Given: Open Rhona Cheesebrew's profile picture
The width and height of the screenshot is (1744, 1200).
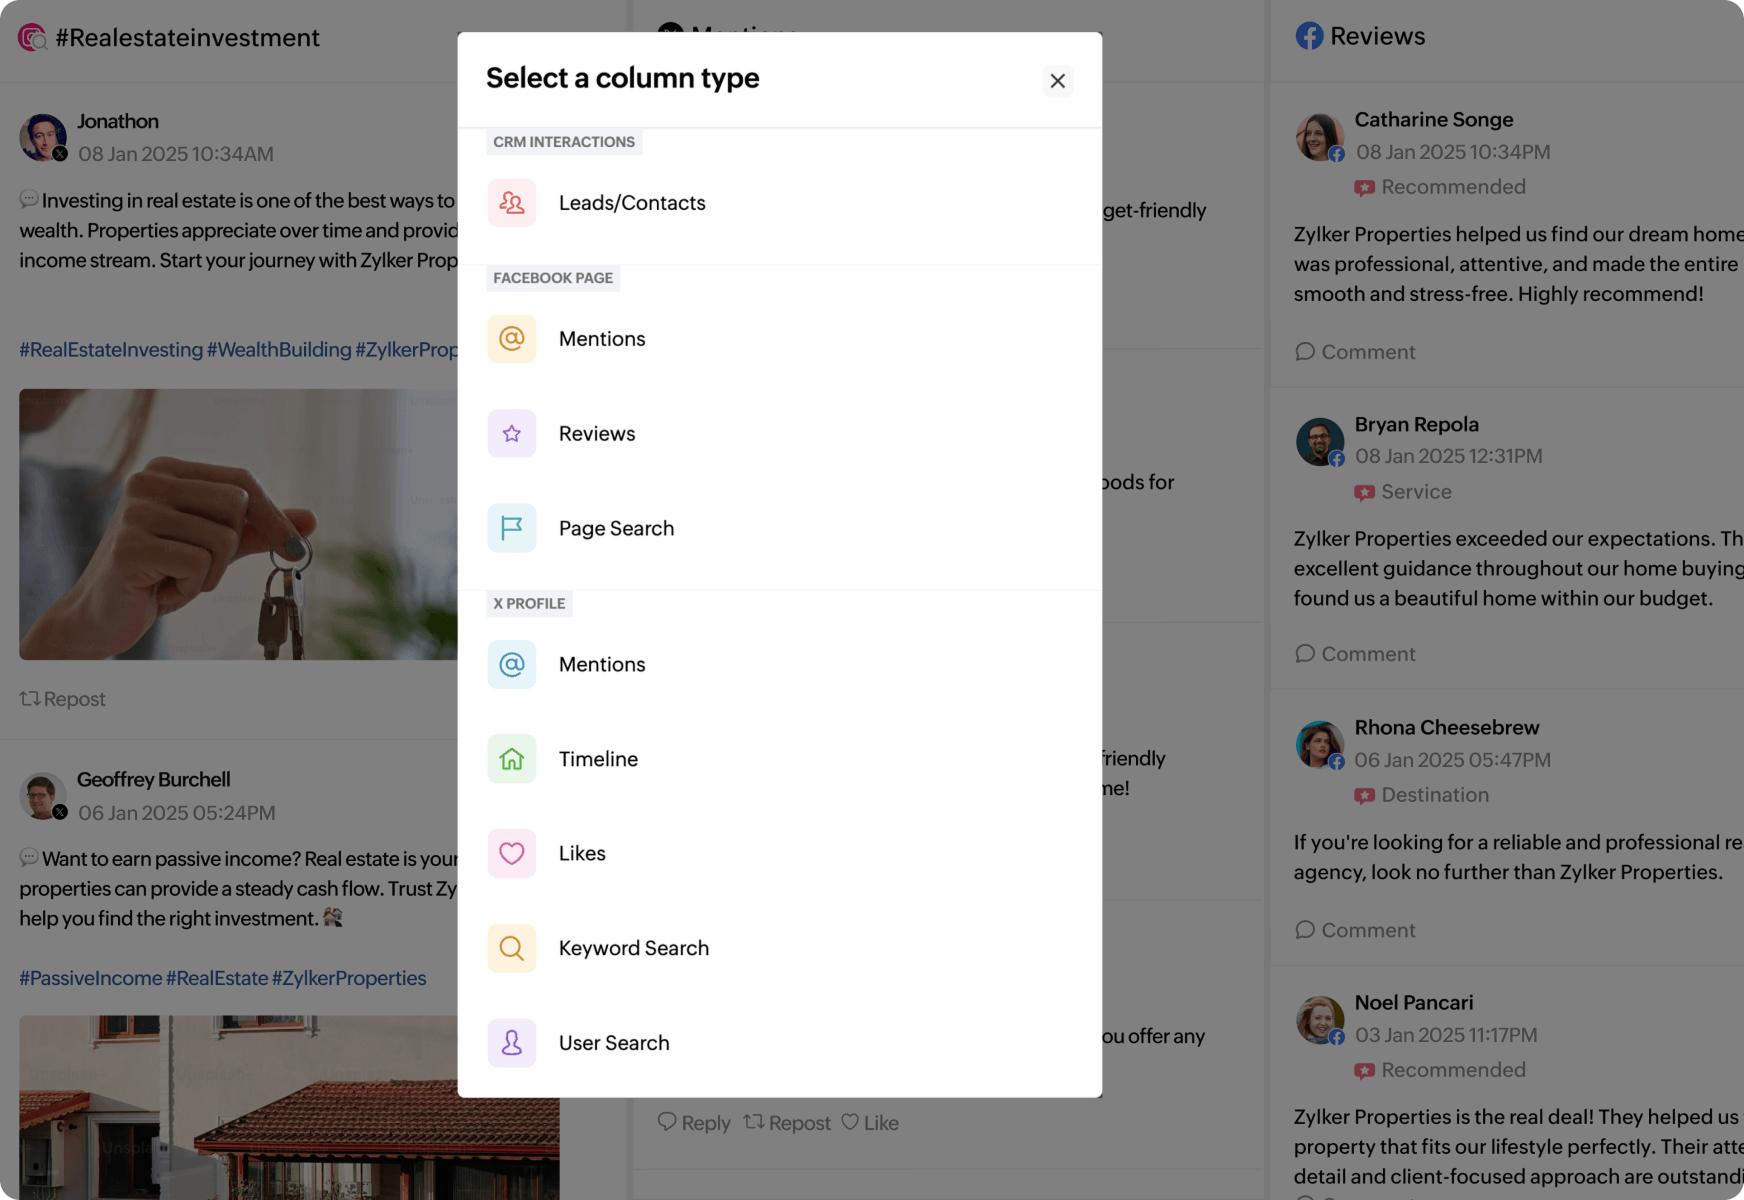Looking at the screenshot, I should coord(1320,745).
